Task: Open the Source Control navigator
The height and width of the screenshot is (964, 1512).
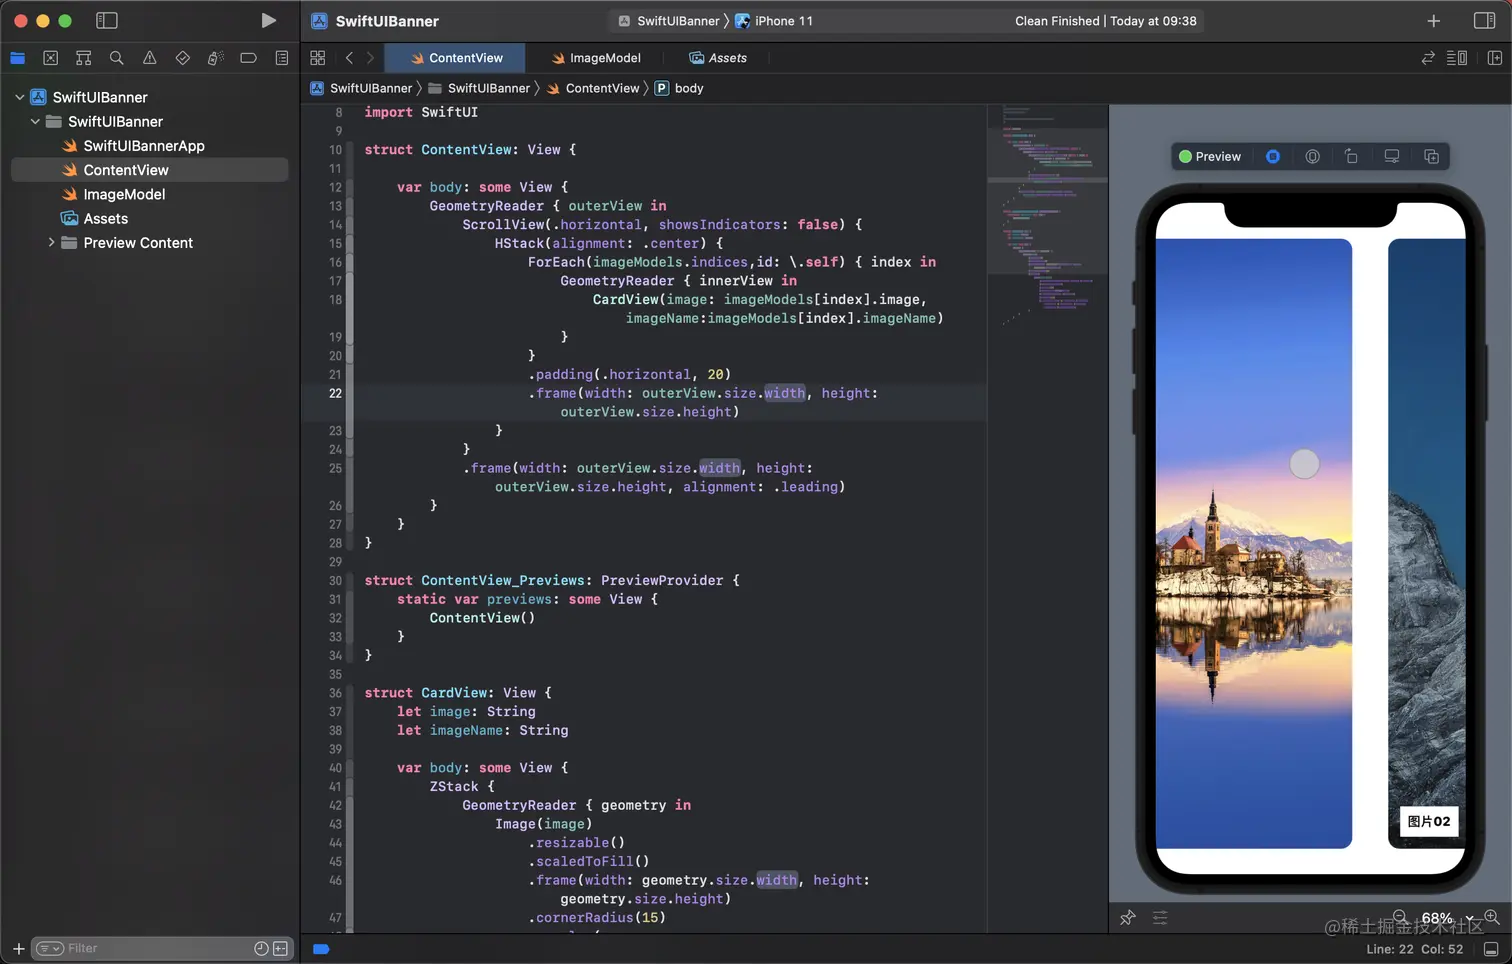Action: coord(50,58)
